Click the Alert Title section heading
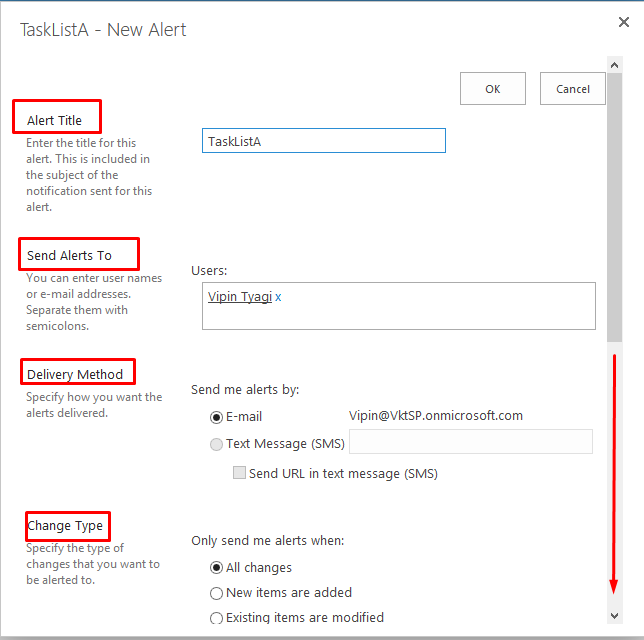644x640 pixels. point(55,121)
